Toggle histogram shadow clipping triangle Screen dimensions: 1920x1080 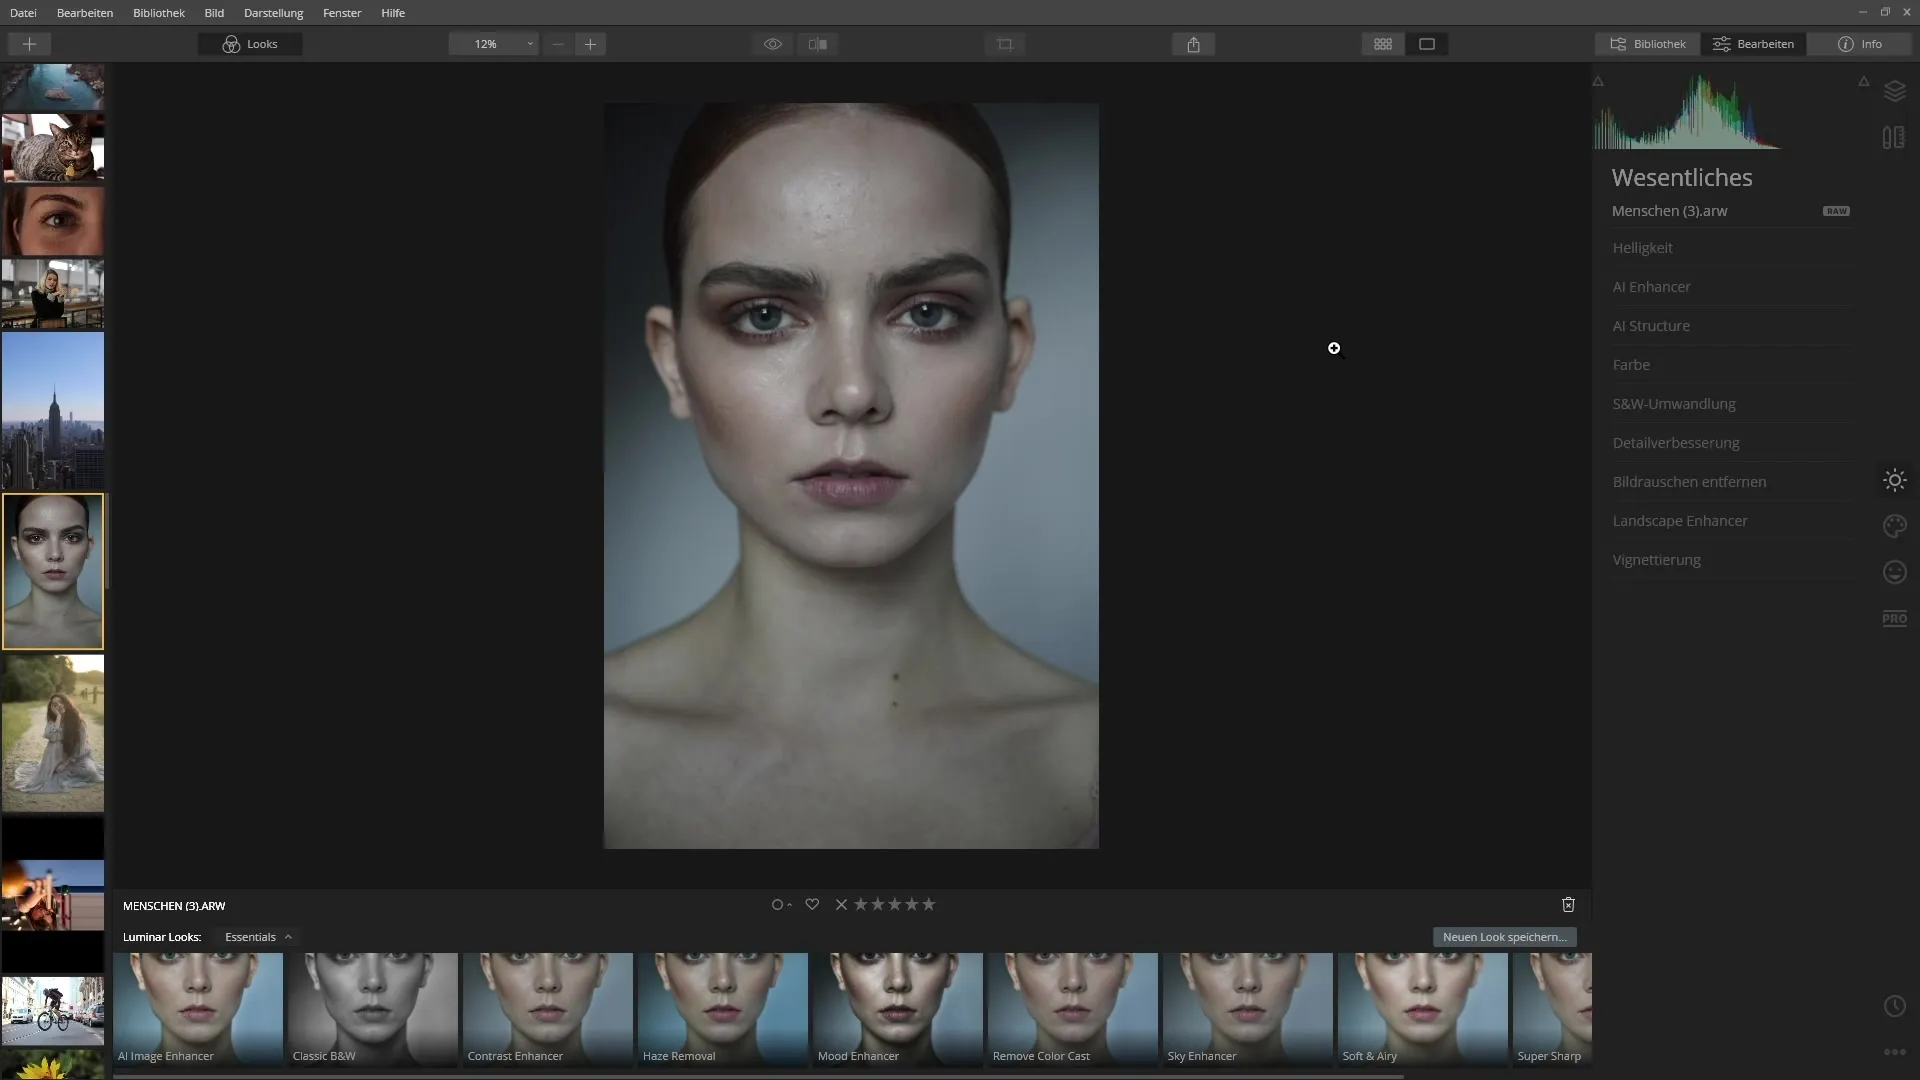coord(1598,81)
